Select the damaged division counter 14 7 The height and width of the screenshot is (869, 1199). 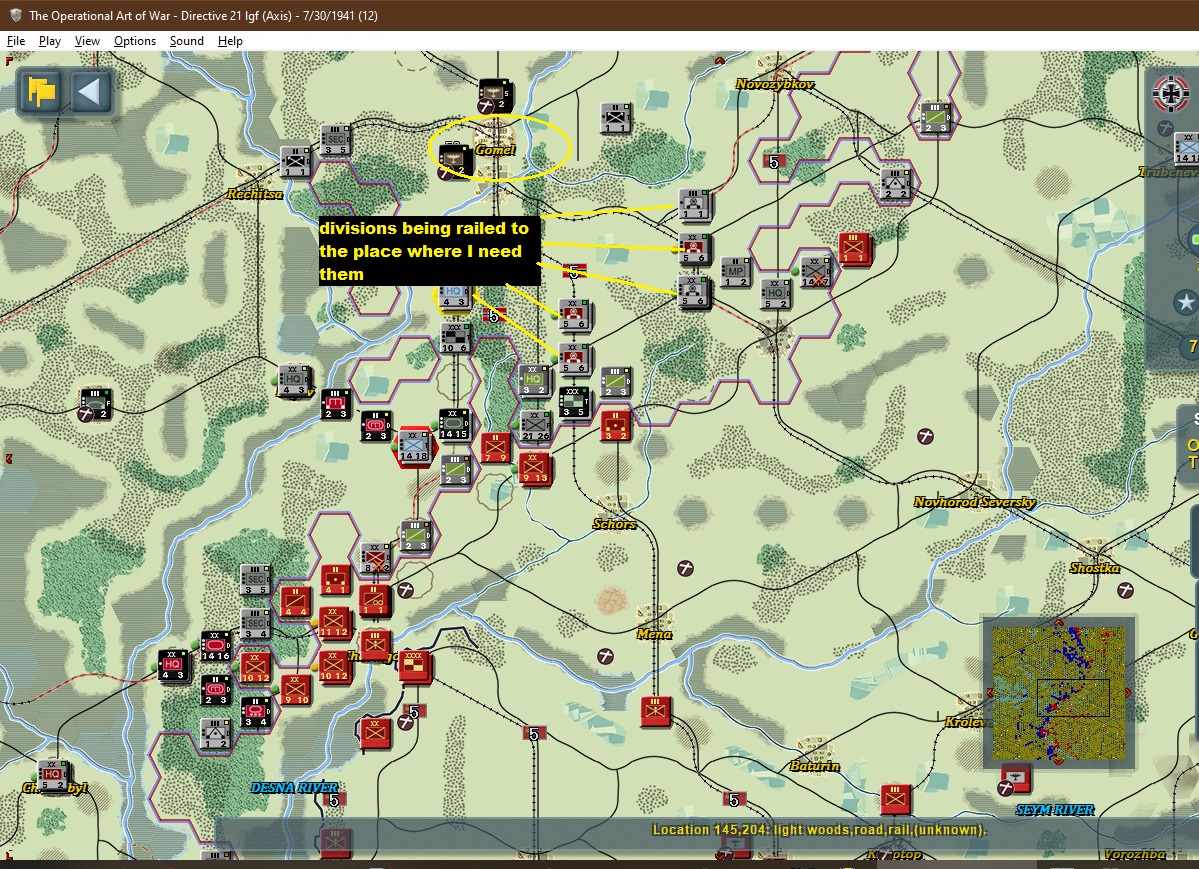pos(815,272)
